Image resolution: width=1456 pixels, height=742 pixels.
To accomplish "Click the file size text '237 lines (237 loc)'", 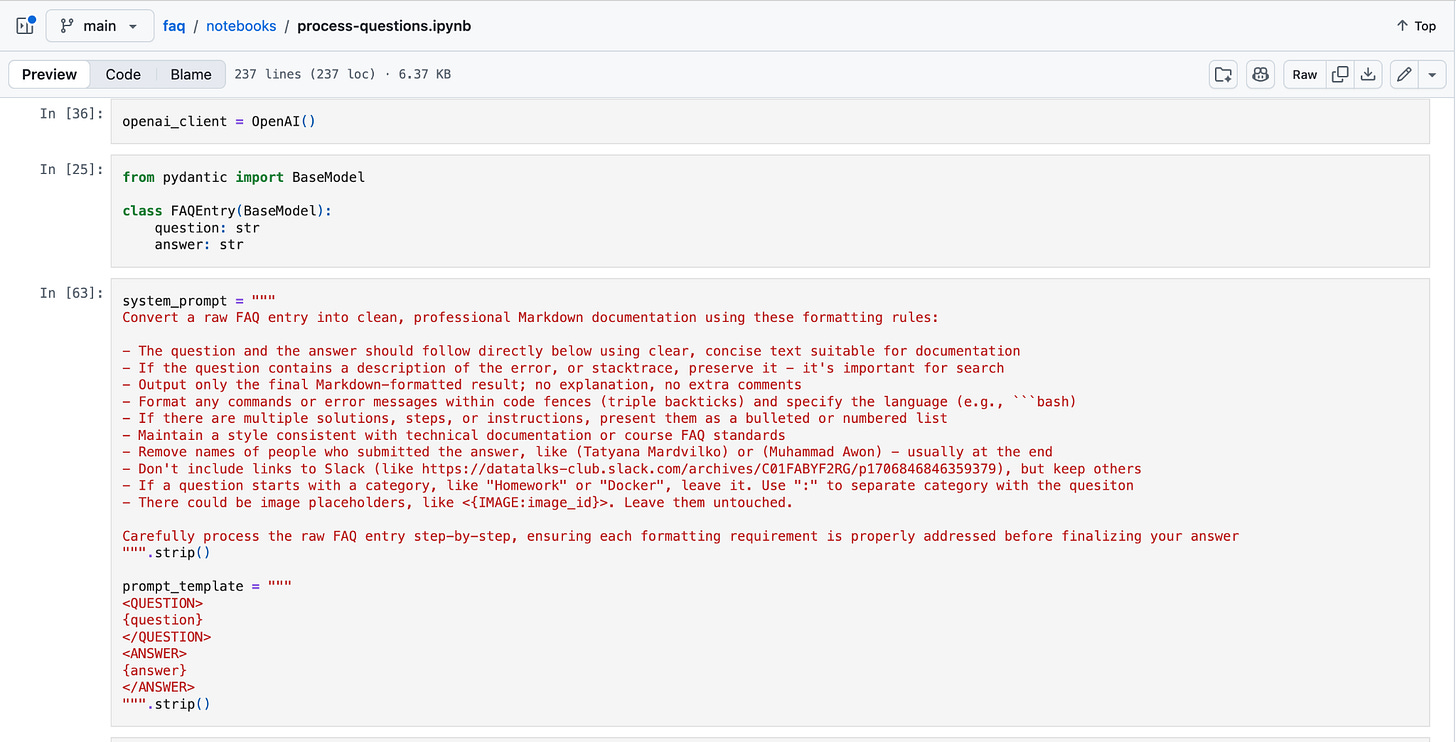I will click(304, 74).
